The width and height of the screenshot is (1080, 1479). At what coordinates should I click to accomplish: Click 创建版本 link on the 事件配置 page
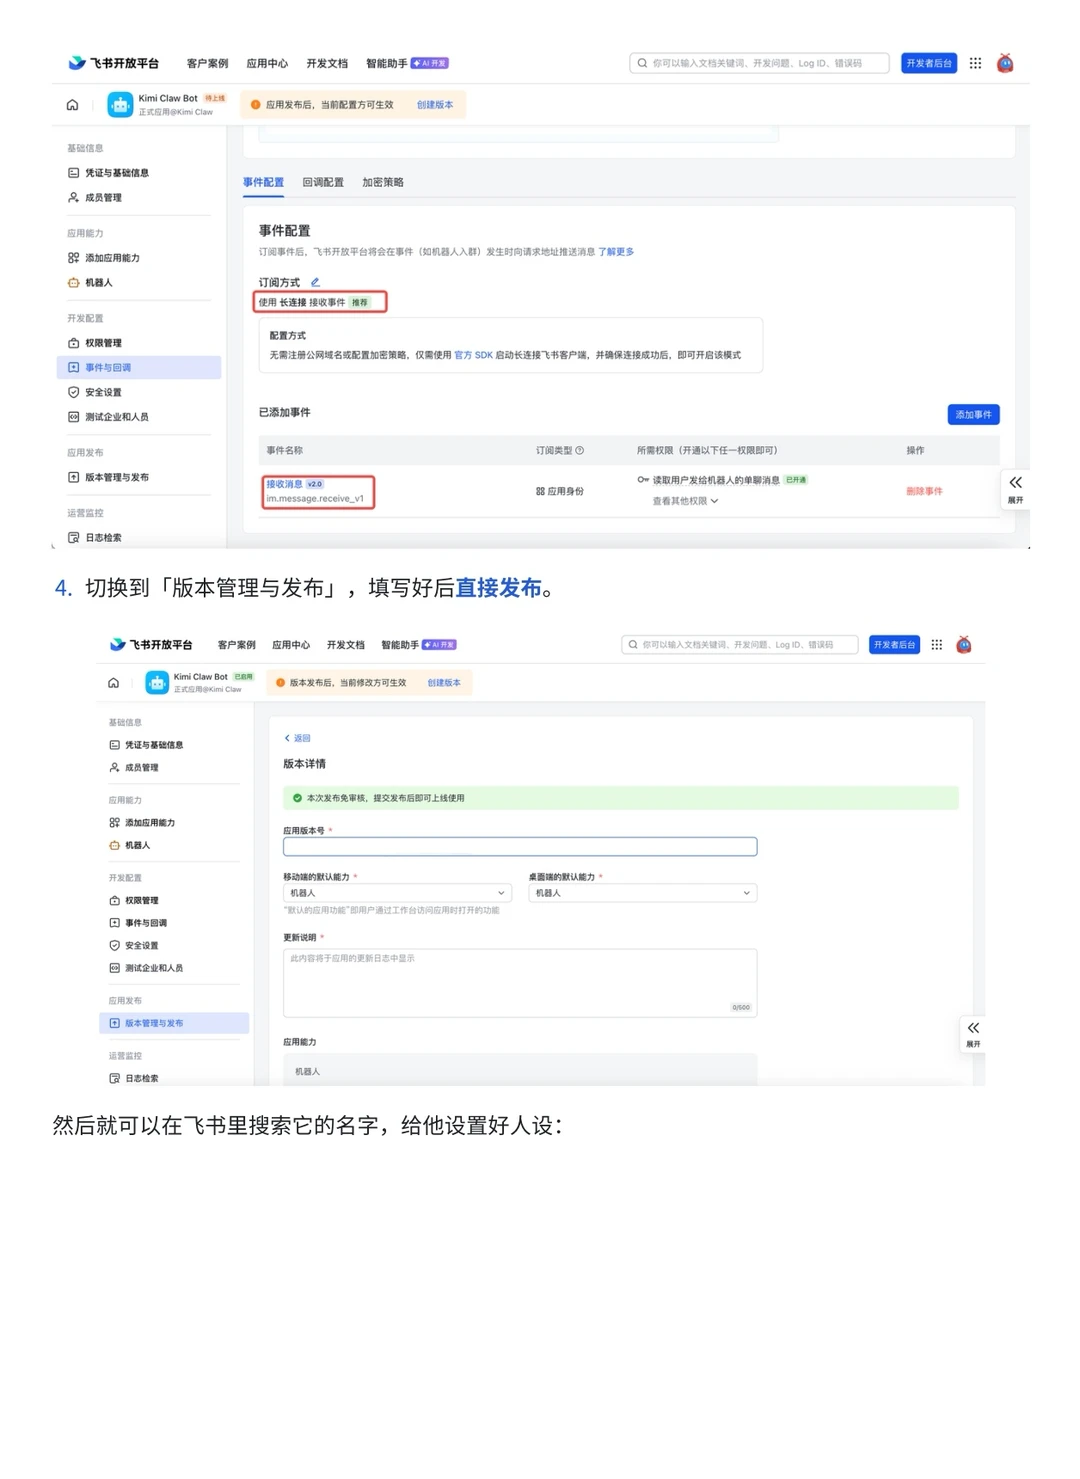(435, 105)
